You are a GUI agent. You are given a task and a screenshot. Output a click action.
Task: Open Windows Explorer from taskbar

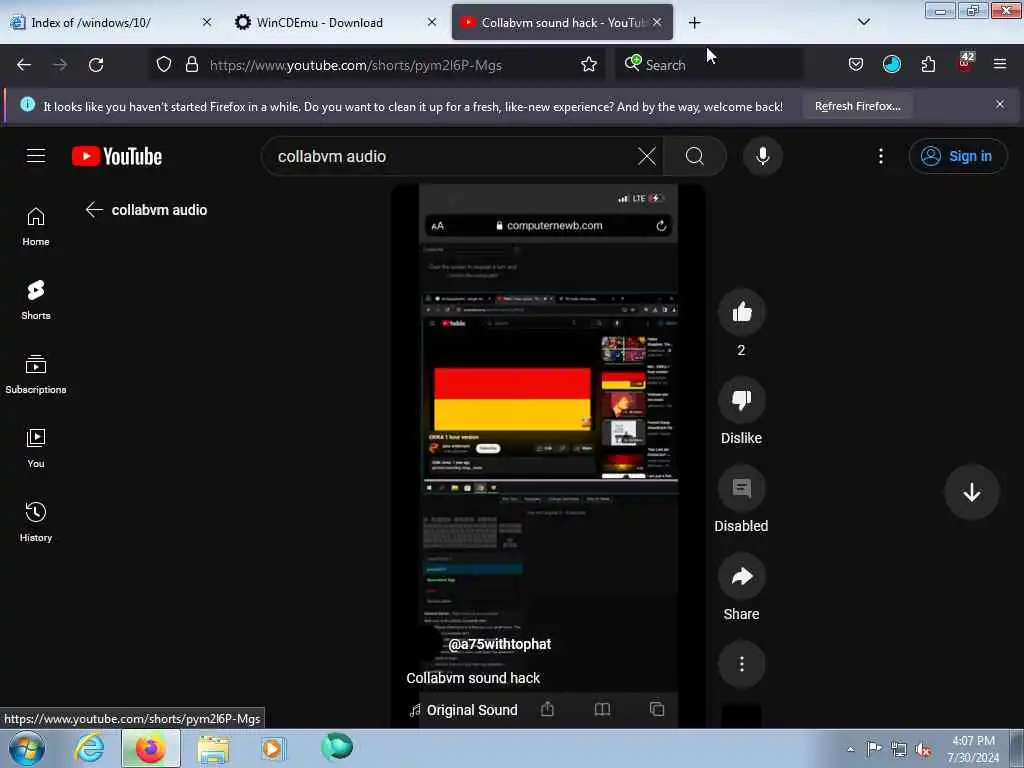pyautogui.click(x=213, y=748)
